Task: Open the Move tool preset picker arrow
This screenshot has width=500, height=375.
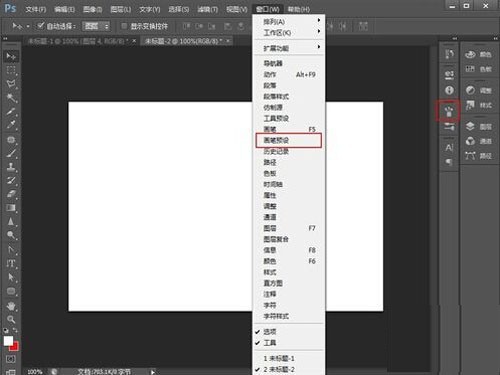Action: coord(28,26)
